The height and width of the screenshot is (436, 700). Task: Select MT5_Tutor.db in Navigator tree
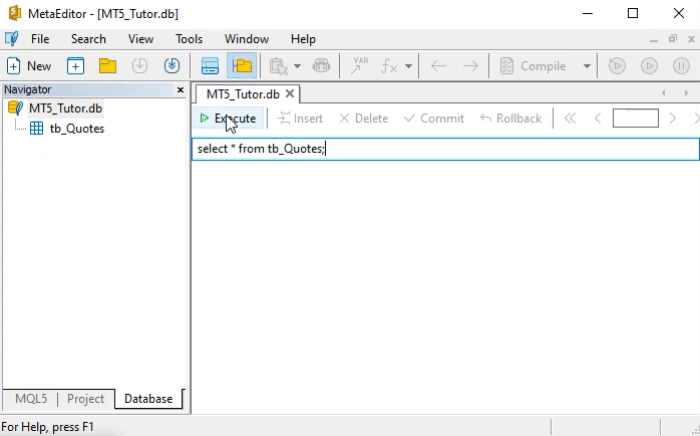65,108
